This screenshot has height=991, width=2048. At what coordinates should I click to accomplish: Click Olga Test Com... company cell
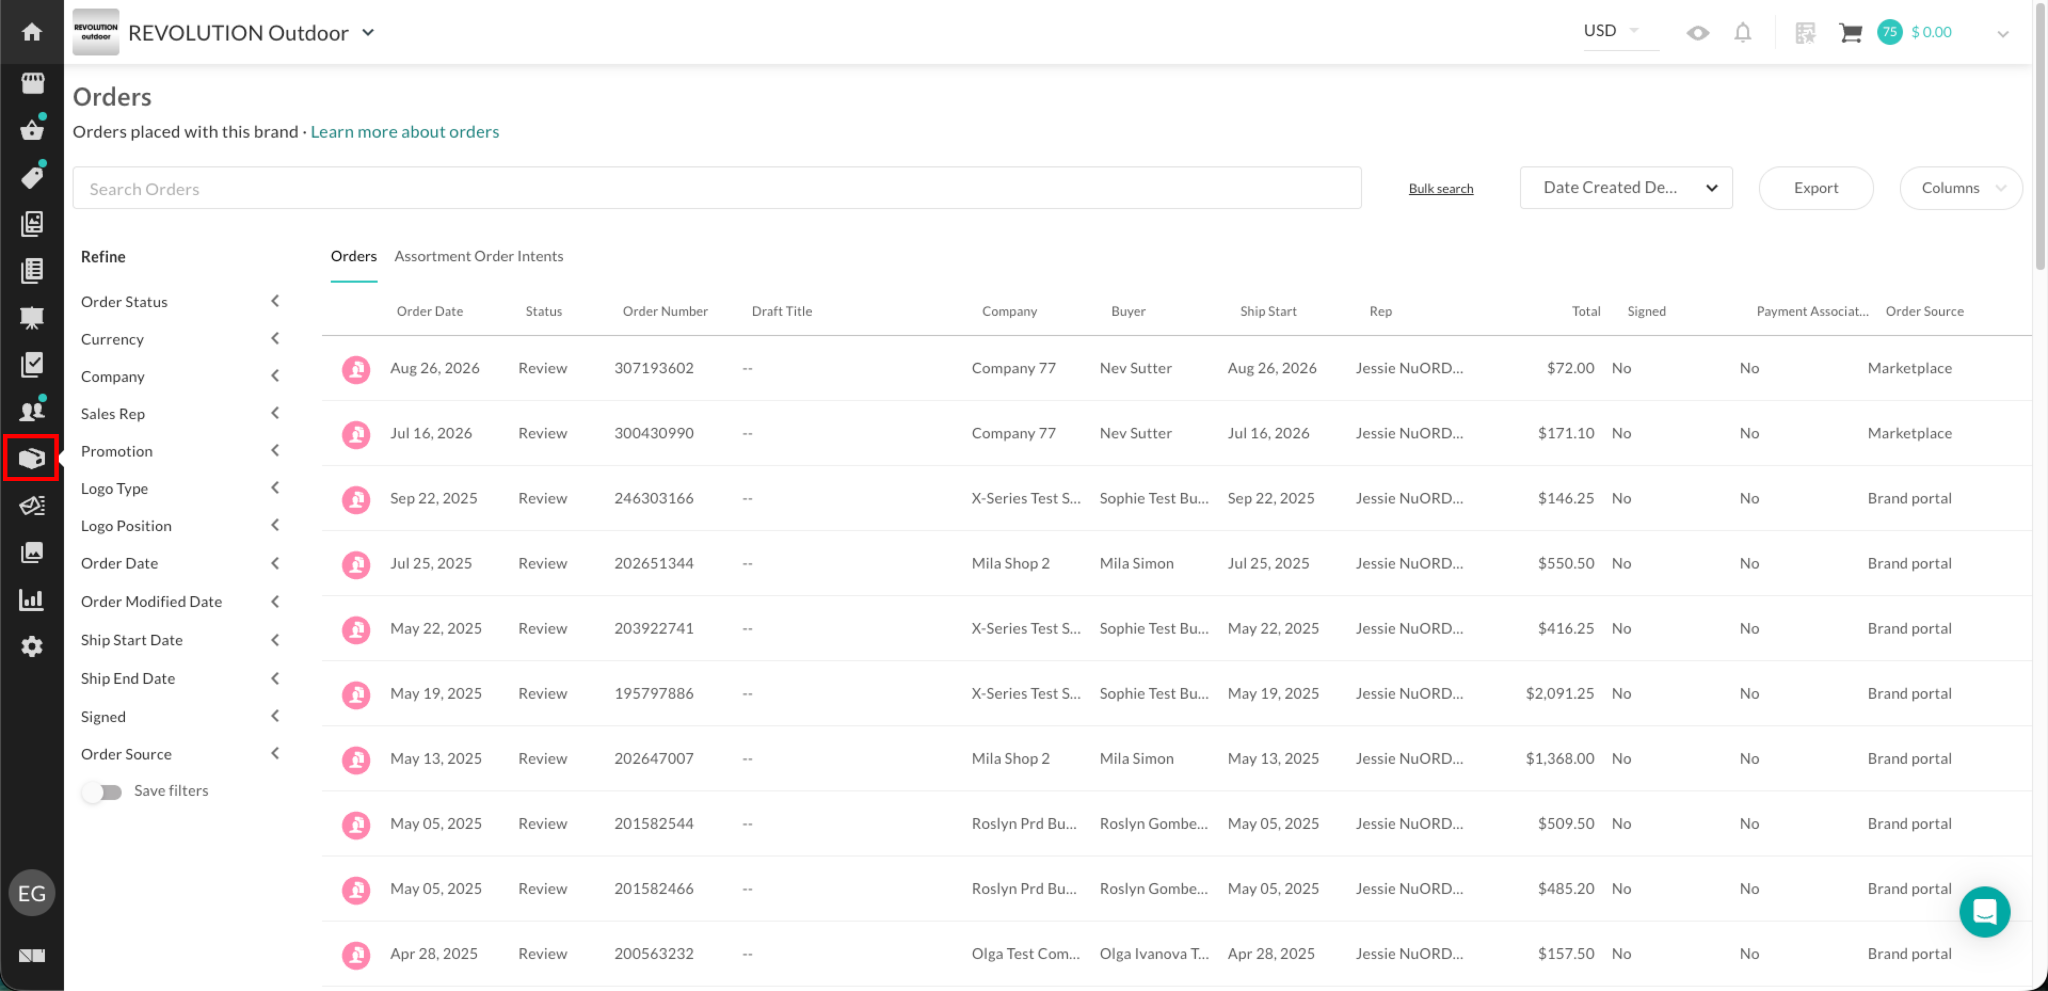pos(1026,954)
